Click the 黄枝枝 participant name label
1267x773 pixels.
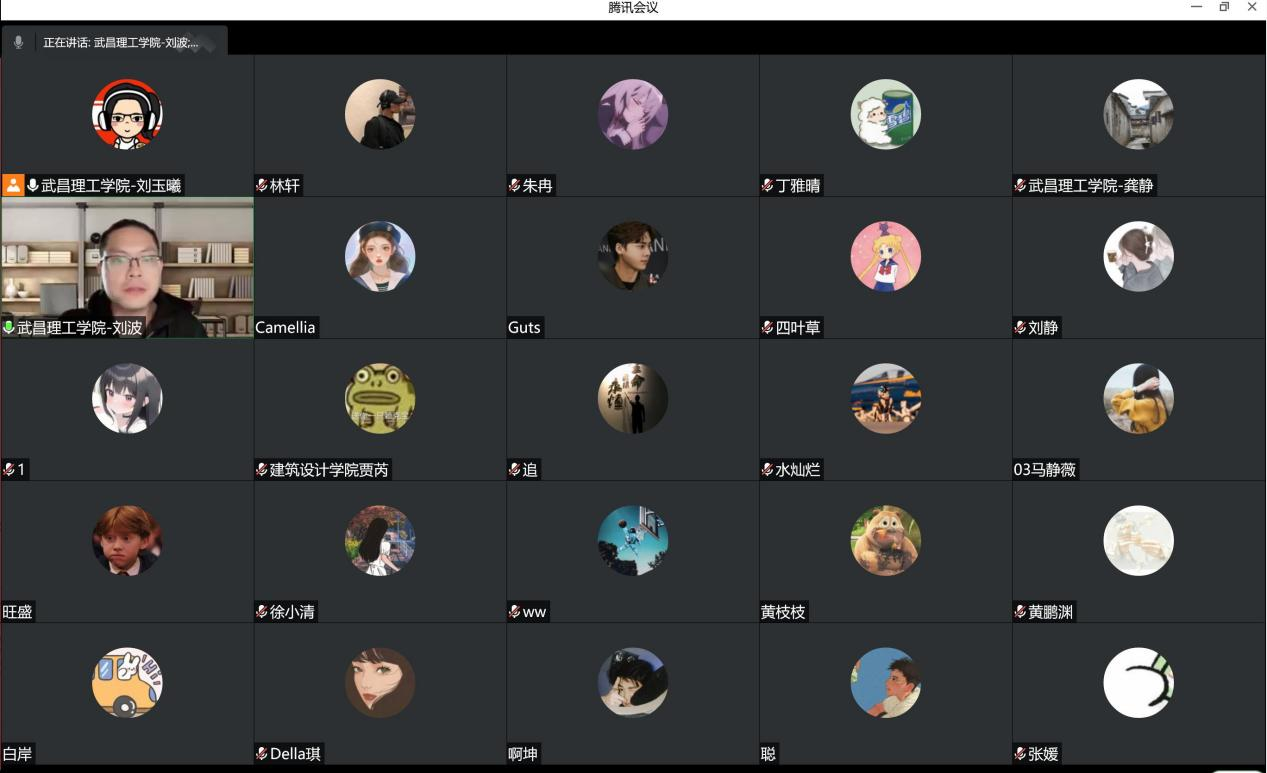tap(783, 611)
